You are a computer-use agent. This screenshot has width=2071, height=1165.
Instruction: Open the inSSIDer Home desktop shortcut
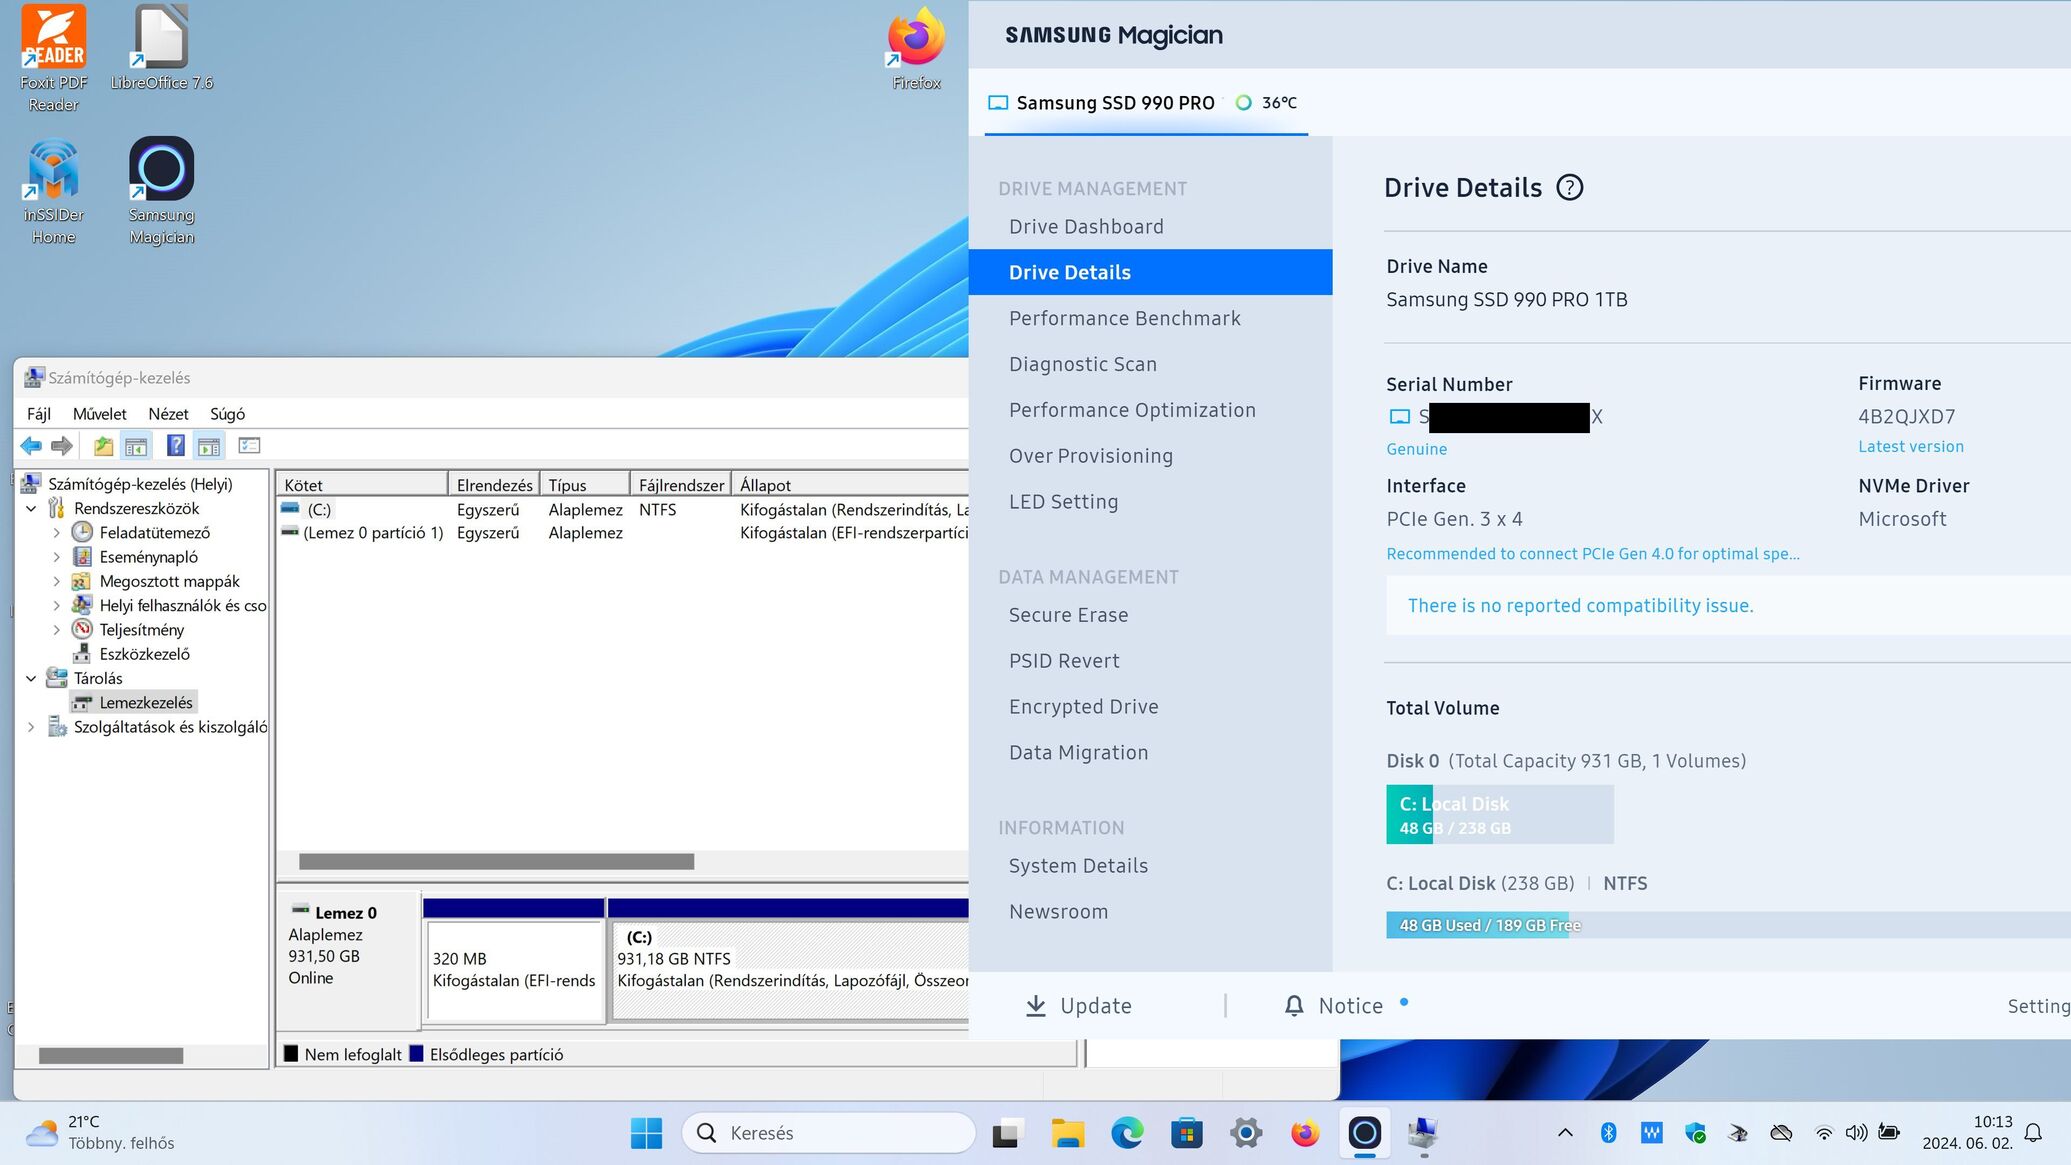tap(54, 191)
